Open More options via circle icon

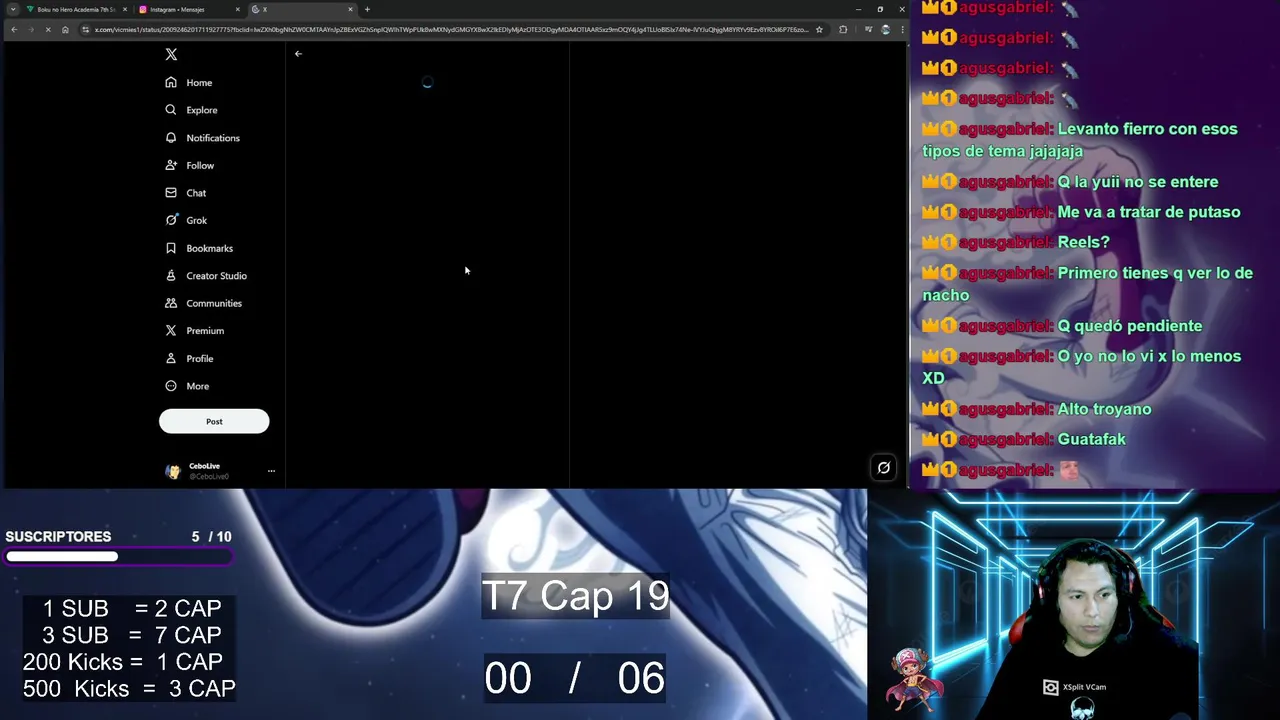171,385
